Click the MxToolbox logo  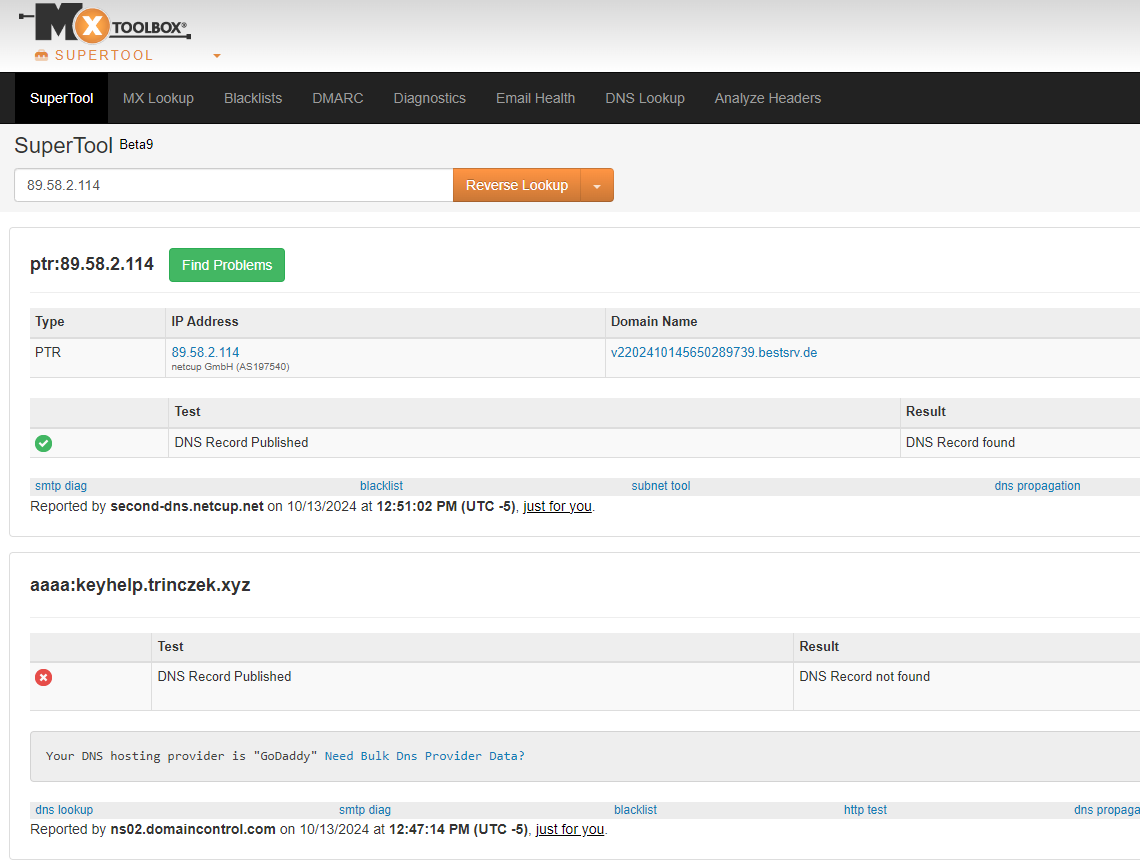pos(105,24)
